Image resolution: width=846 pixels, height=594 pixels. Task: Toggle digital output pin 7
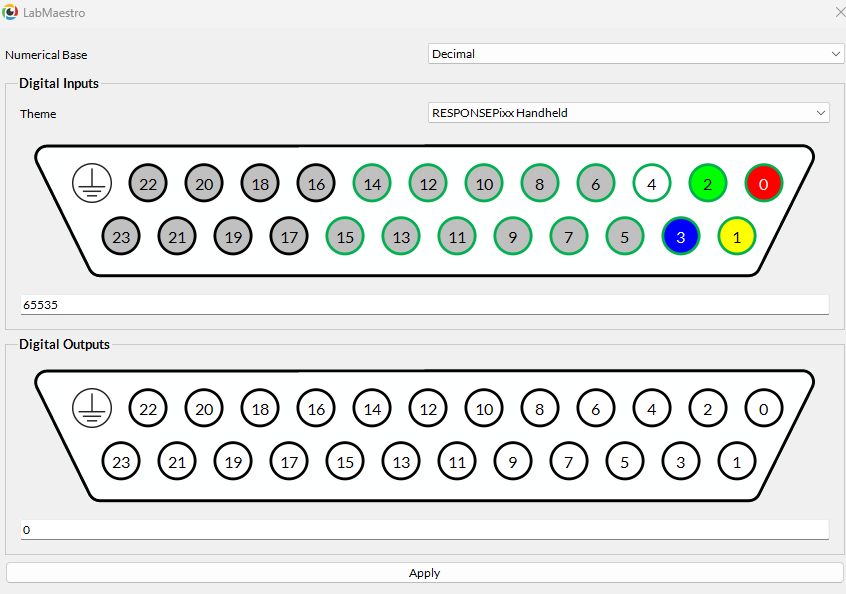pyautogui.click(x=569, y=461)
